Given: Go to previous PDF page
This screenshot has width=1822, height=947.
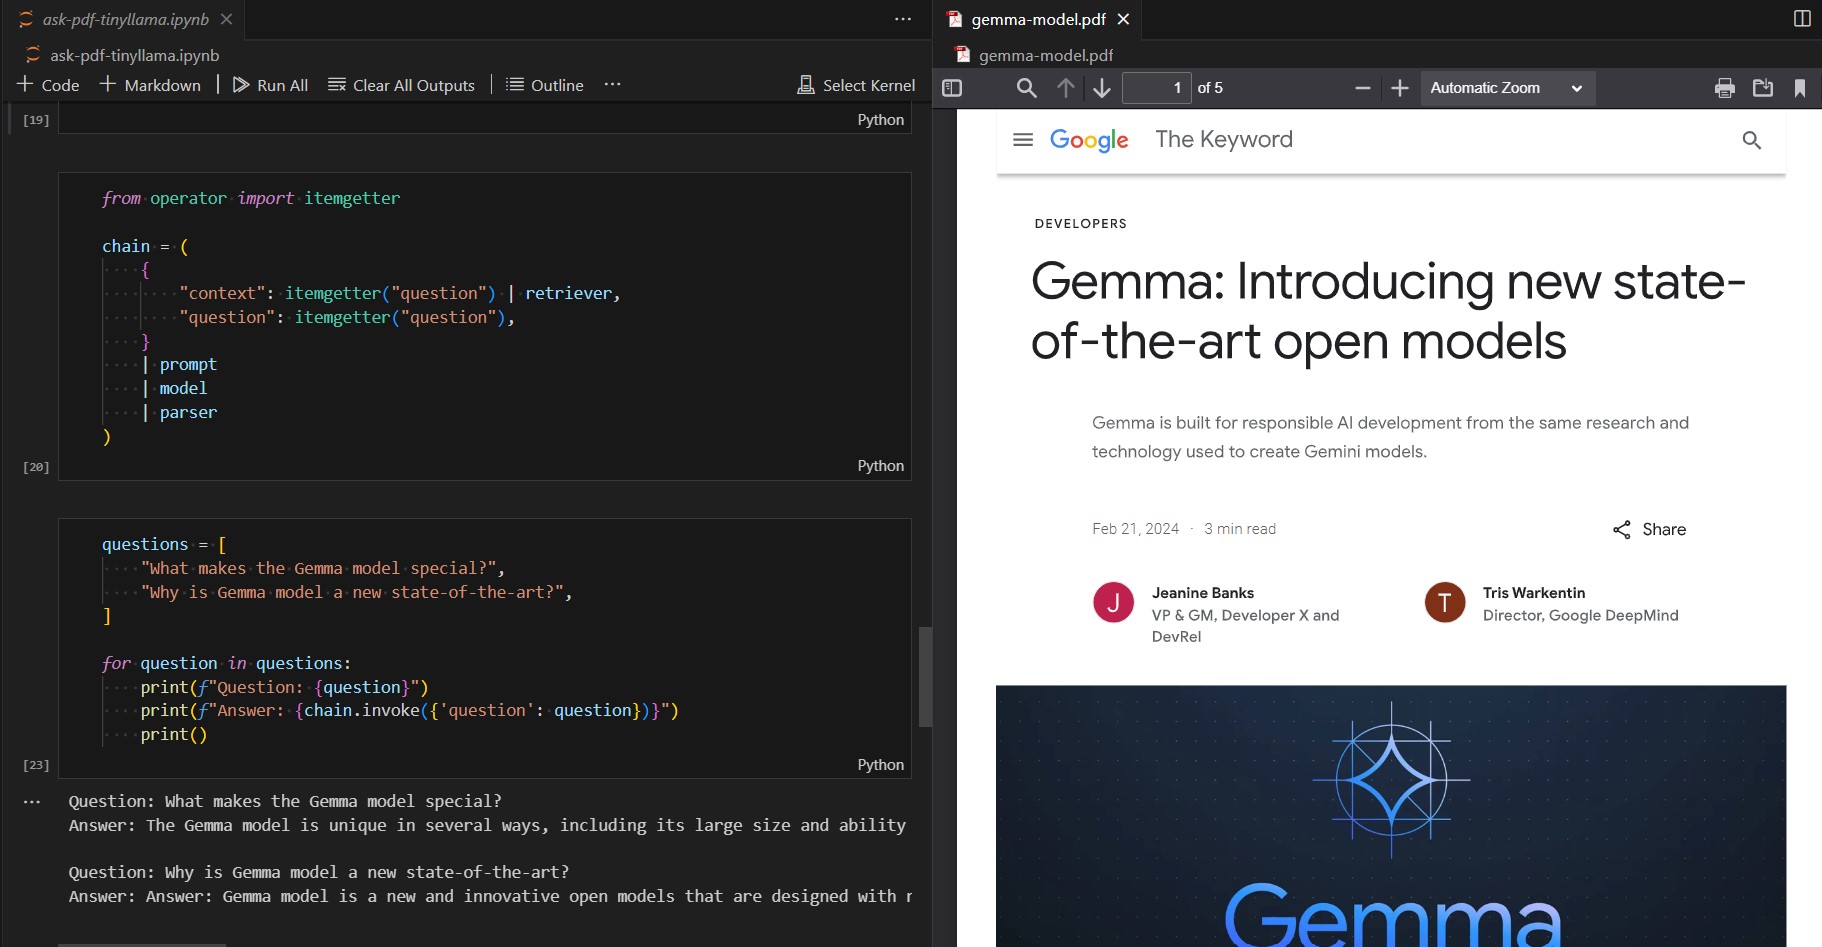Looking at the screenshot, I should (x=1066, y=88).
